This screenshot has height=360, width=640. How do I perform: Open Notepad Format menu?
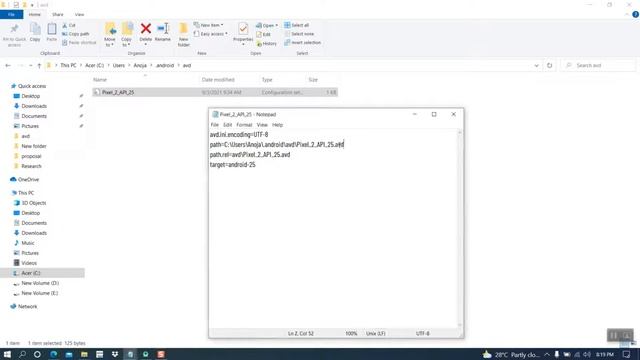click(x=244, y=125)
